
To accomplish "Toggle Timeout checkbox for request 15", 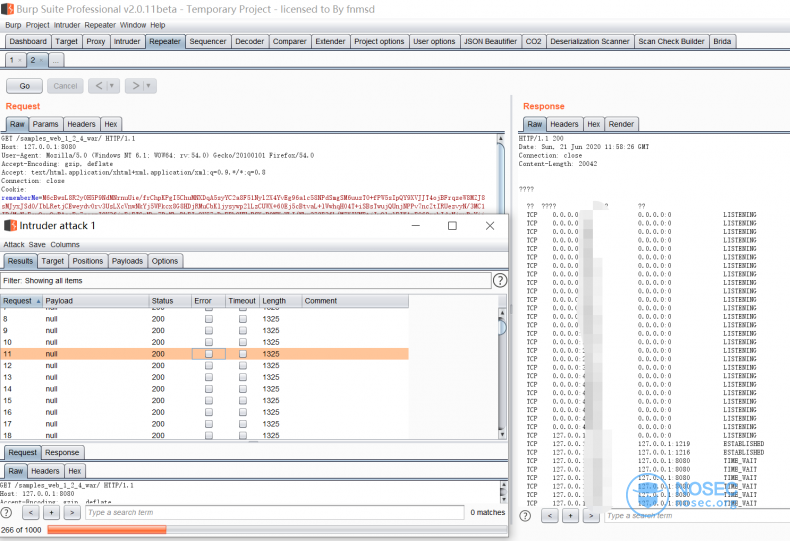I will pos(243,400).
